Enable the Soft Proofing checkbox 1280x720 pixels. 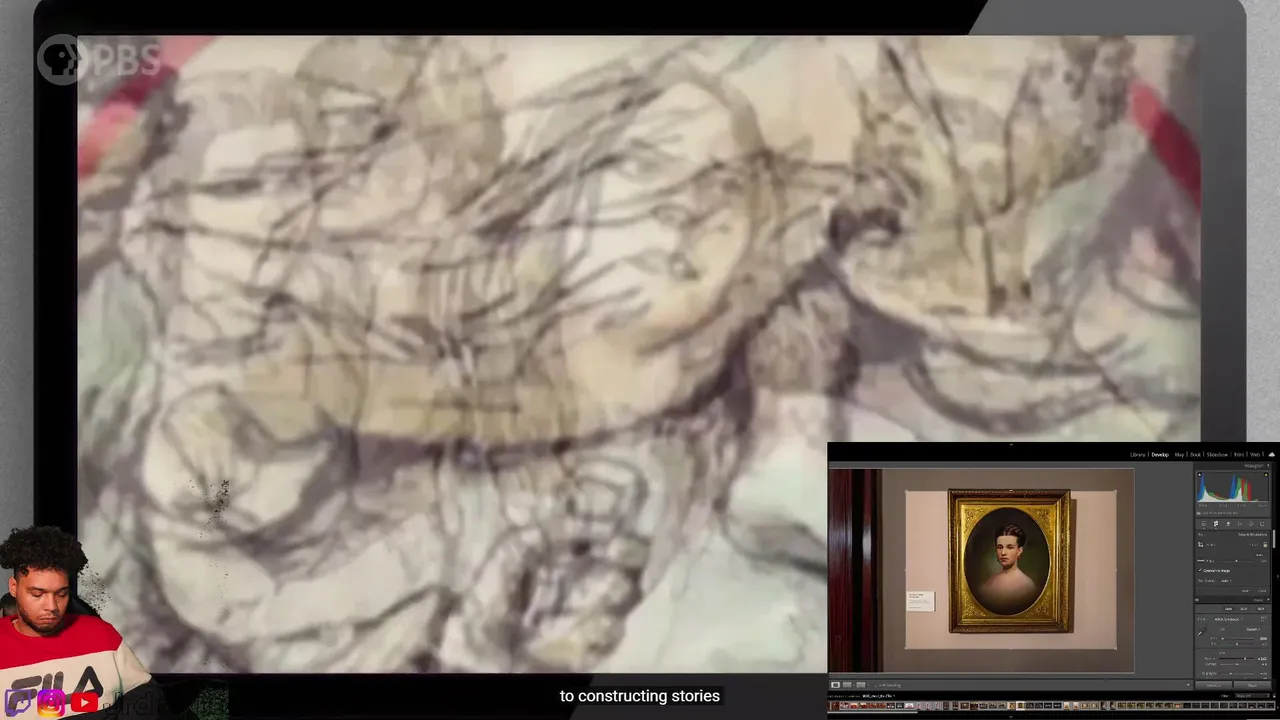tap(876, 685)
